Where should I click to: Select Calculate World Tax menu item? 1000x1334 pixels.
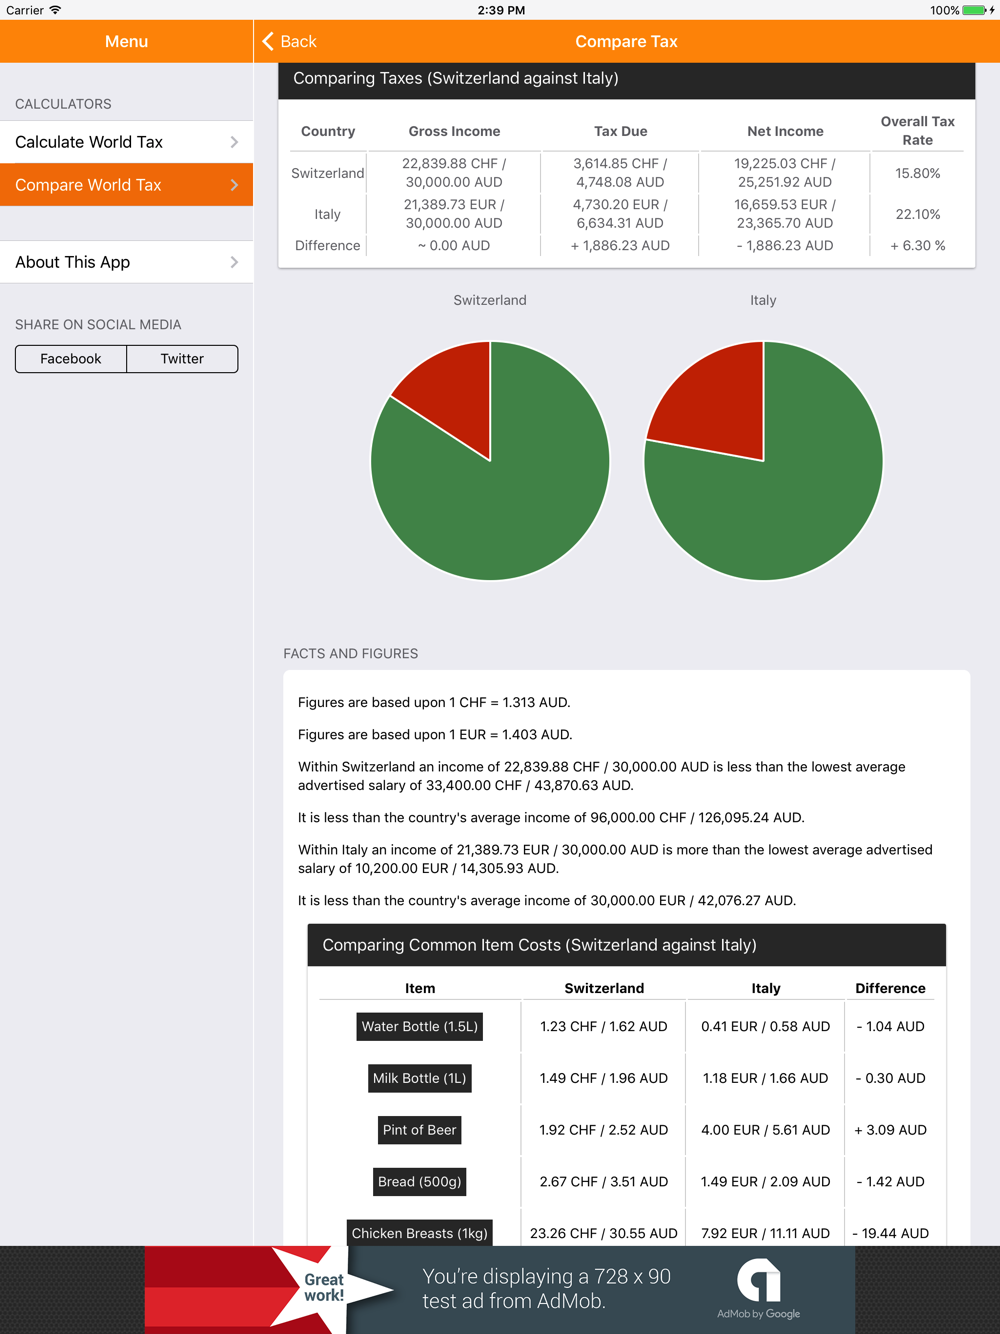(126, 142)
